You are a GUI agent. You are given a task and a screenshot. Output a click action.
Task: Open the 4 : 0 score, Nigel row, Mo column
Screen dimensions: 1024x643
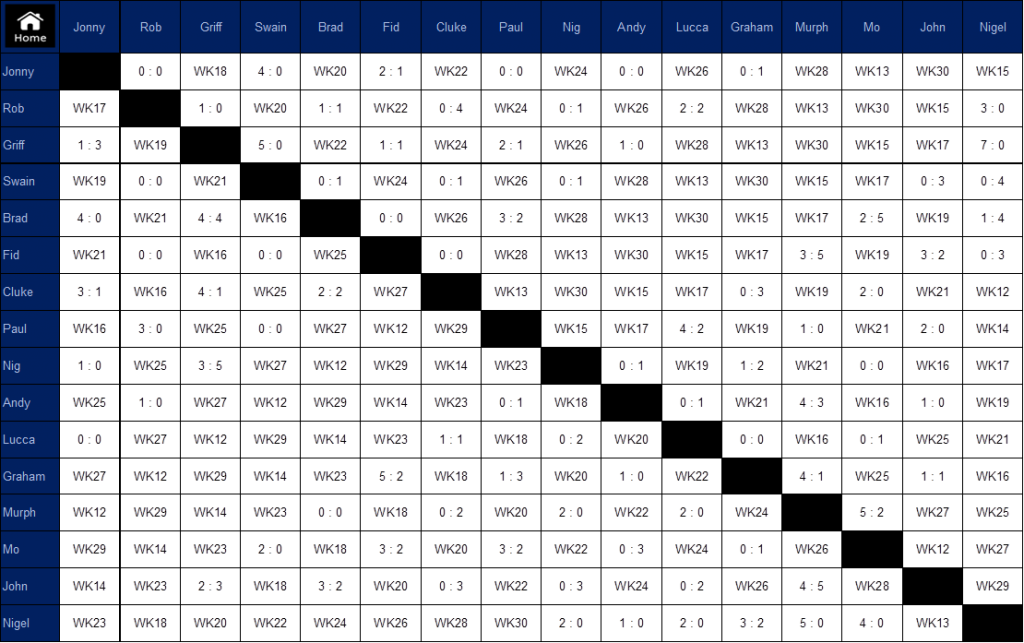pyautogui.click(x=872, y=623)
